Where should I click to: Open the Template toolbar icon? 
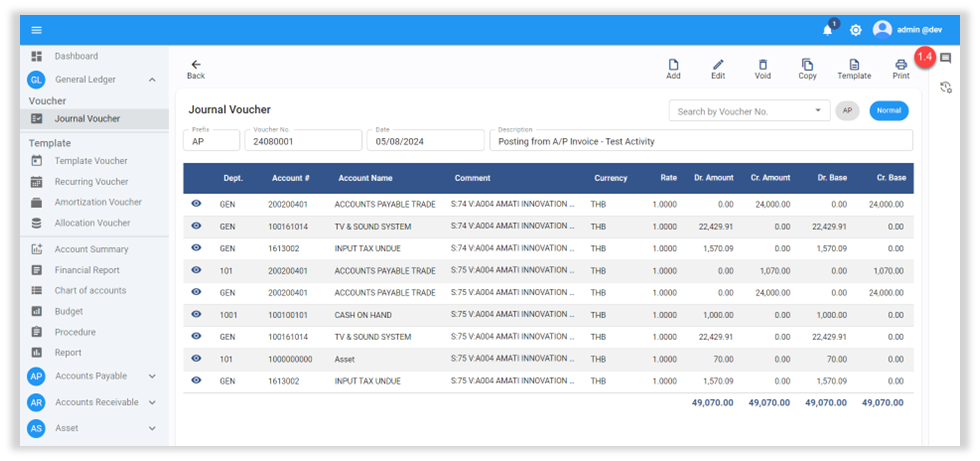click(x=854, y=66)
